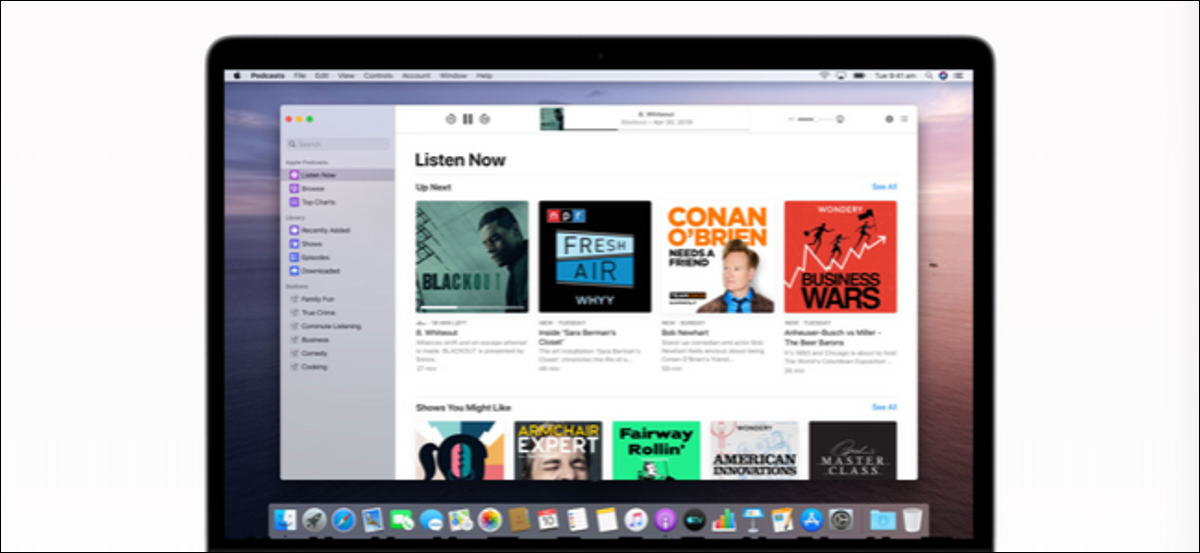Open Podcasts from the Dock

(665, 519)
